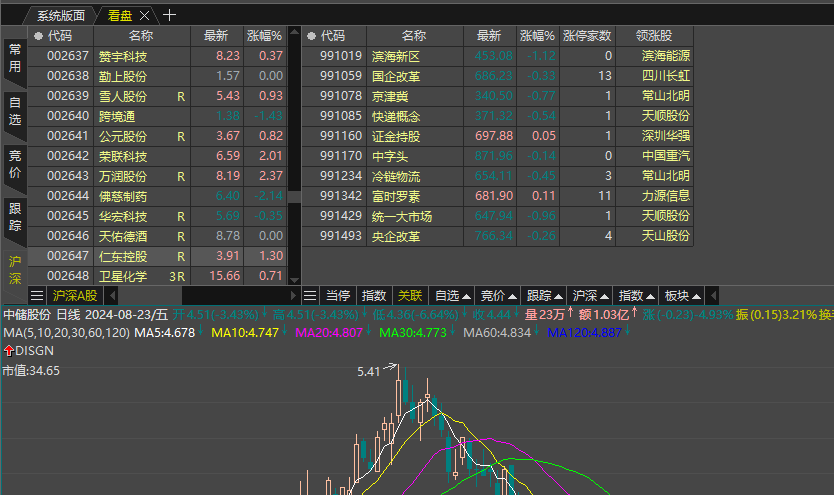Sort sector list by 领涨股 column
Screen dimensions: 834x495
click(x=654, y=36)
